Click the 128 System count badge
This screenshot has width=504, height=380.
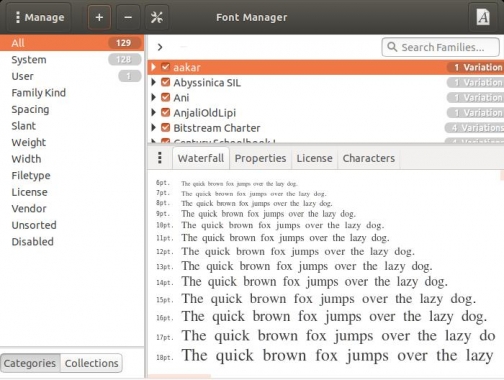[124, 59]
